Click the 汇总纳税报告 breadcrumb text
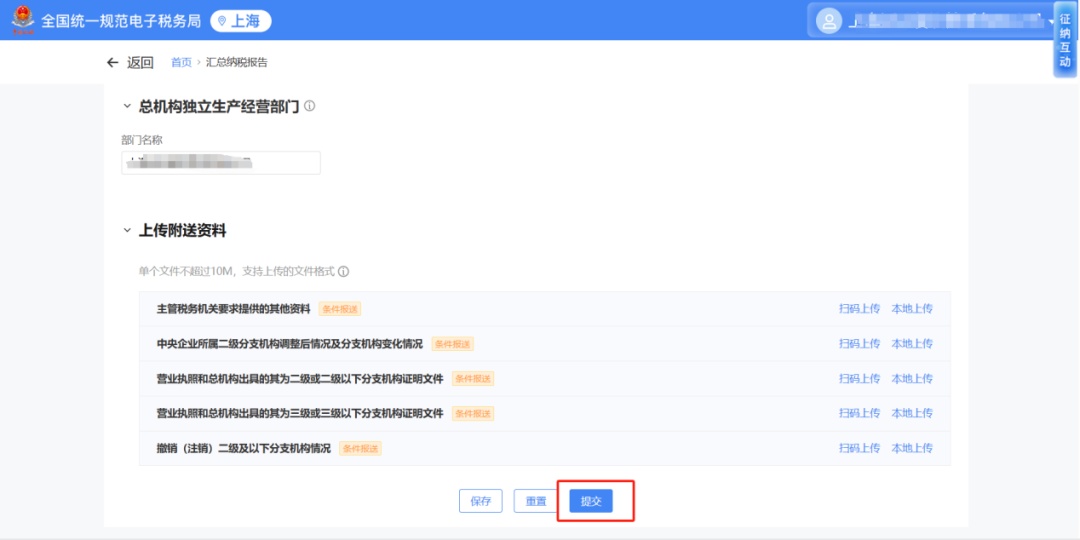 click(x=236, y=63)
